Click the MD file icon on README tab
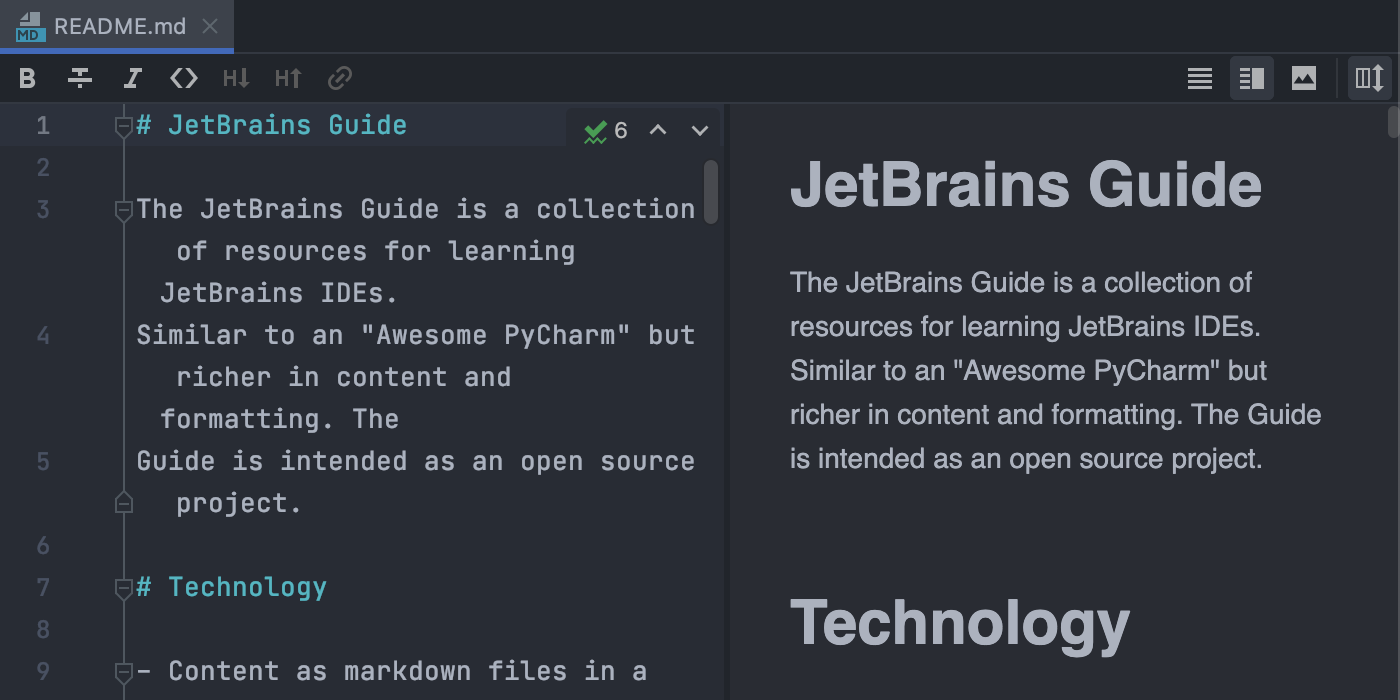The width and height of the screenshot is (1400, 700). coord(31,27)
